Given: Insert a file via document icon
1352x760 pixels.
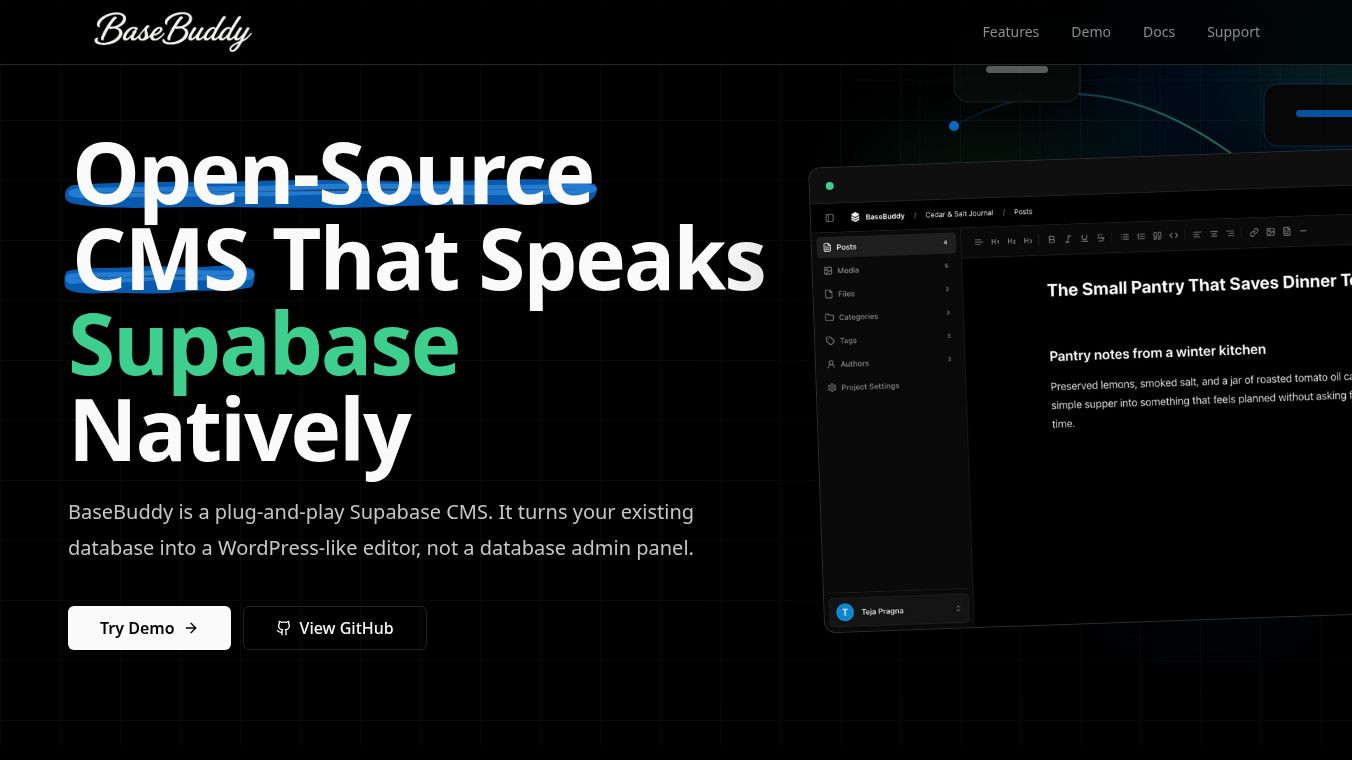Looking at the screenshot, I should [x=1287, y=231].
